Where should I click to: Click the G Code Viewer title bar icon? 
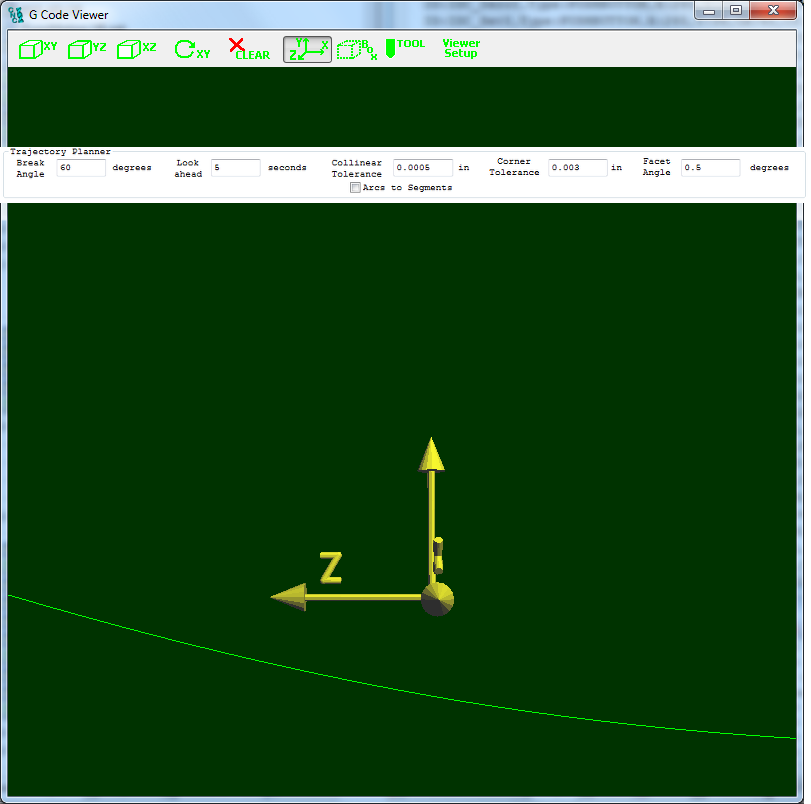(x=16, y=14)
